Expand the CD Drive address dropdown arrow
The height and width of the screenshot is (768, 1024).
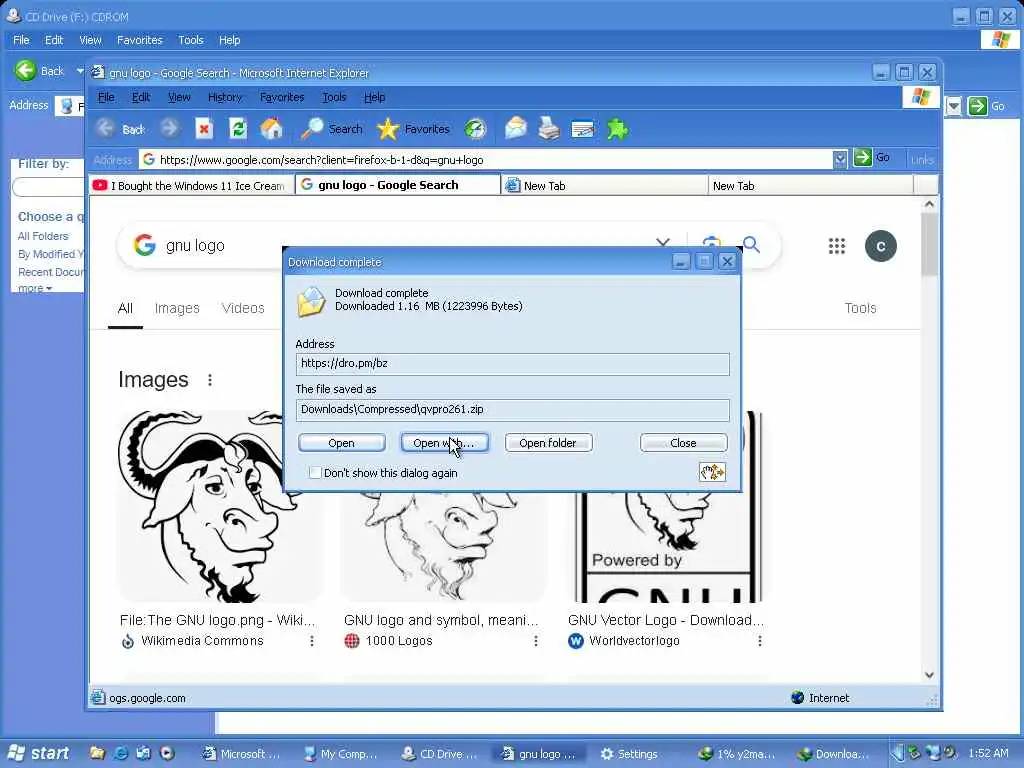coord(954,106)
